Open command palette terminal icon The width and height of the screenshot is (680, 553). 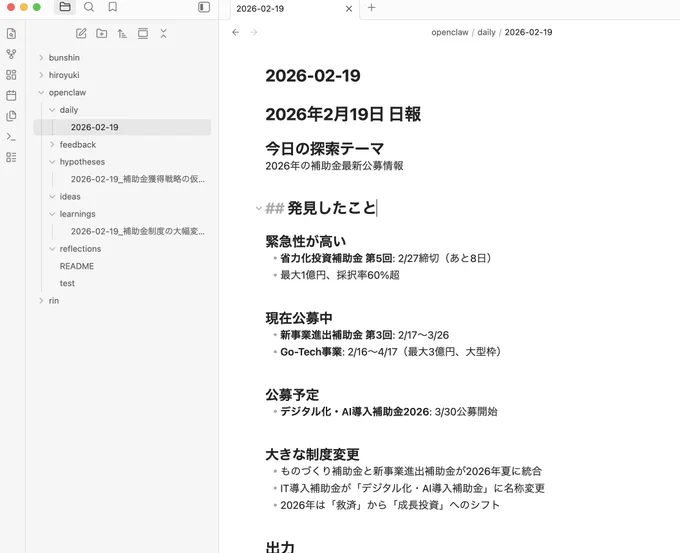point(12,137)
